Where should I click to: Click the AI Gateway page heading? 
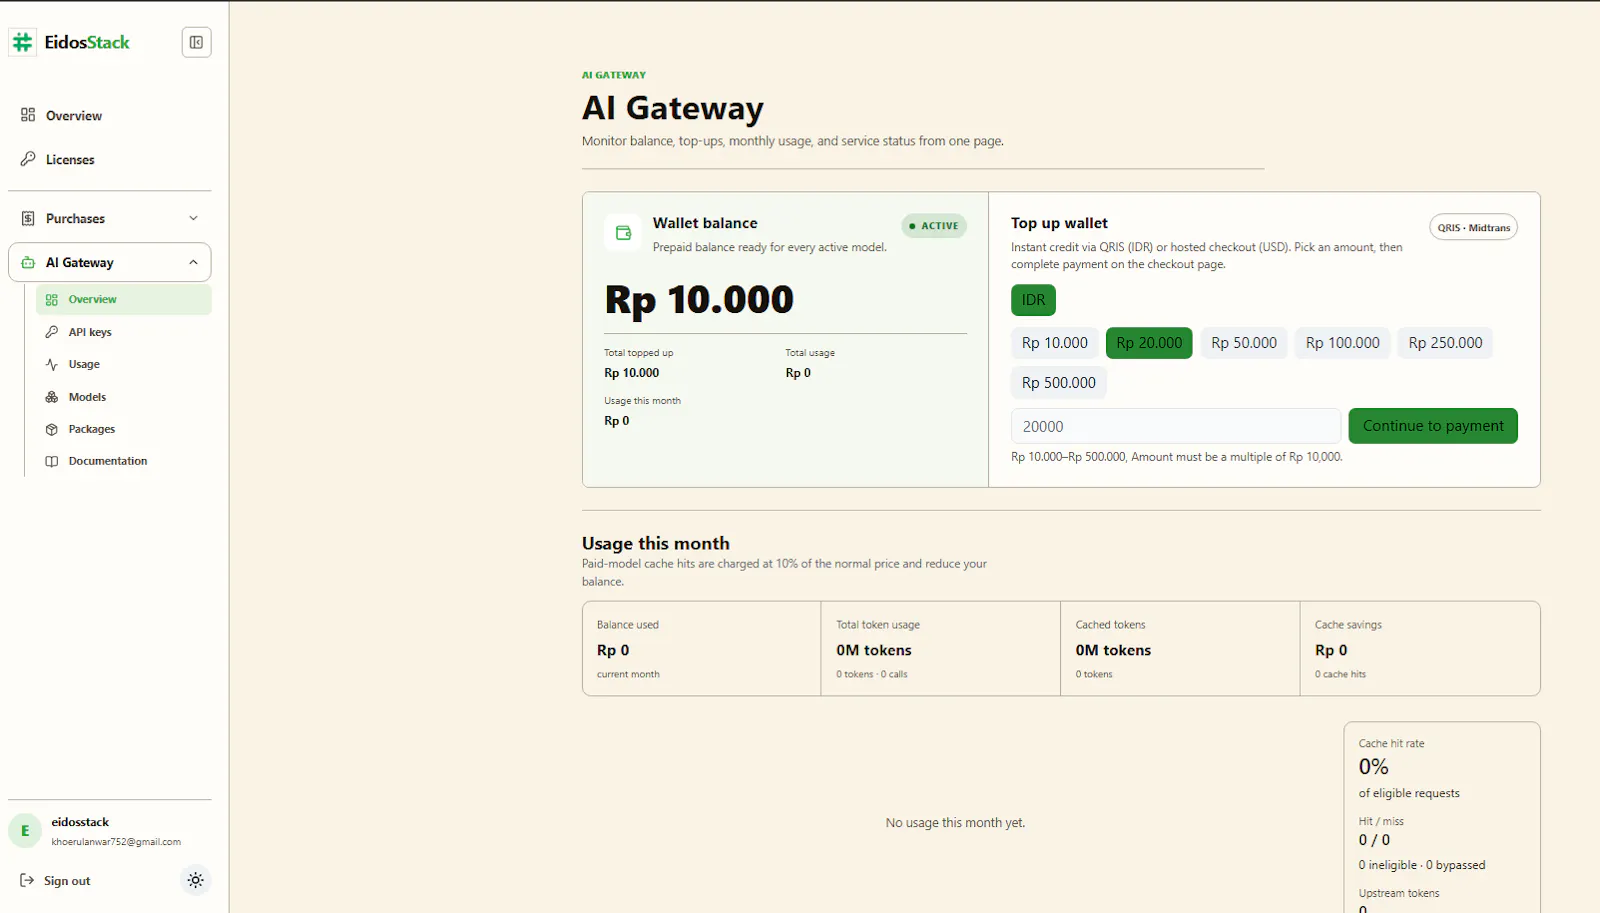pos(673,108)
